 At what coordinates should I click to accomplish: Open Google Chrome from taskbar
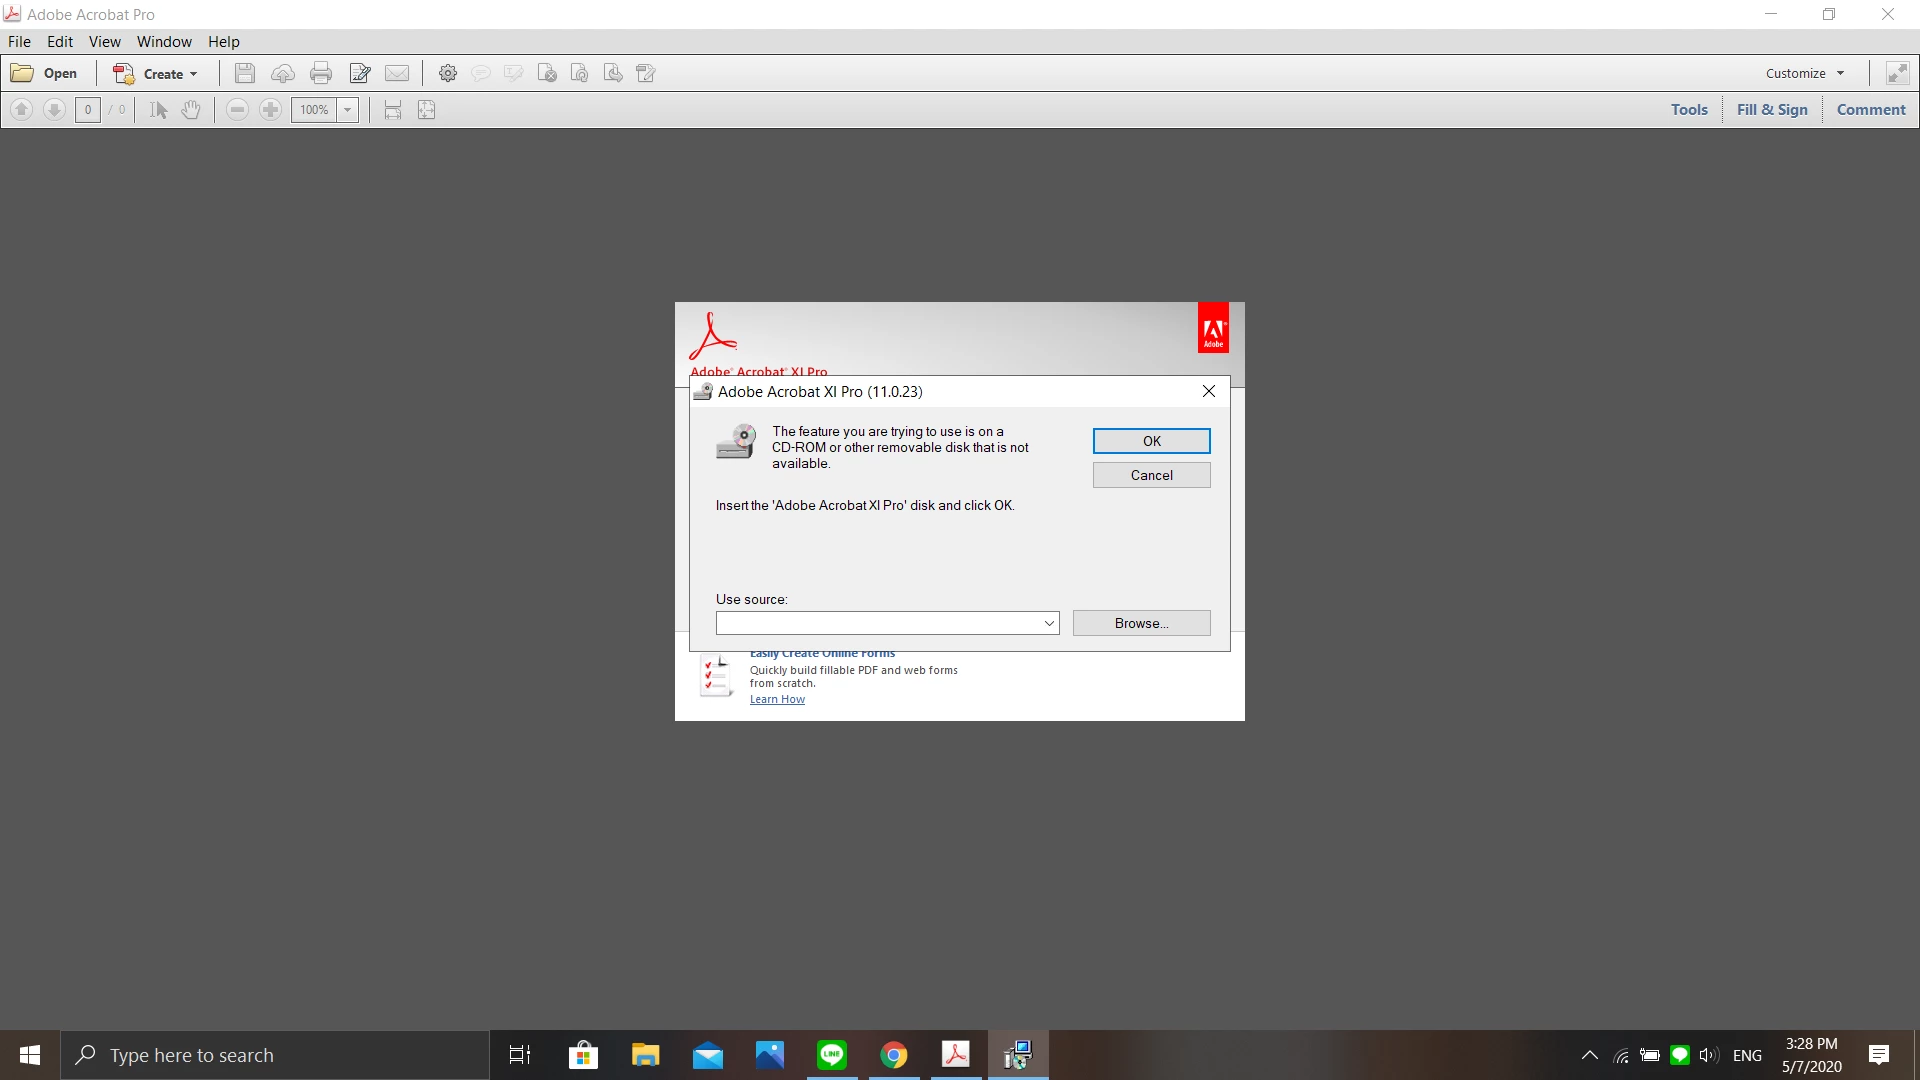pos(894,1055)
